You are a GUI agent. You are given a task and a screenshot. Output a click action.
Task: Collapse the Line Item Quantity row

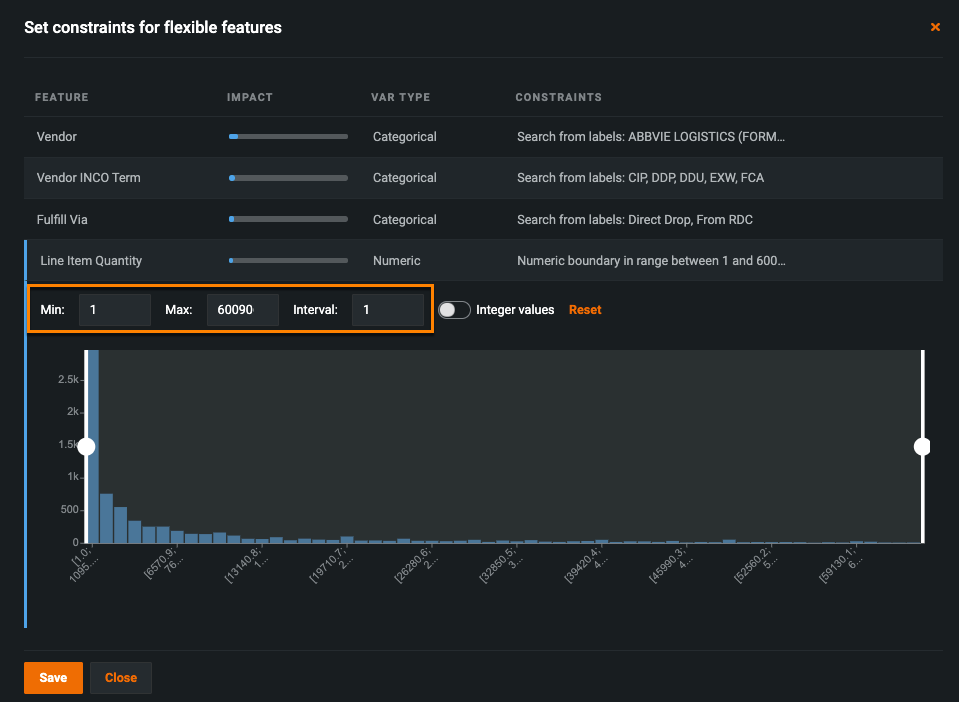tap(91, 261)
